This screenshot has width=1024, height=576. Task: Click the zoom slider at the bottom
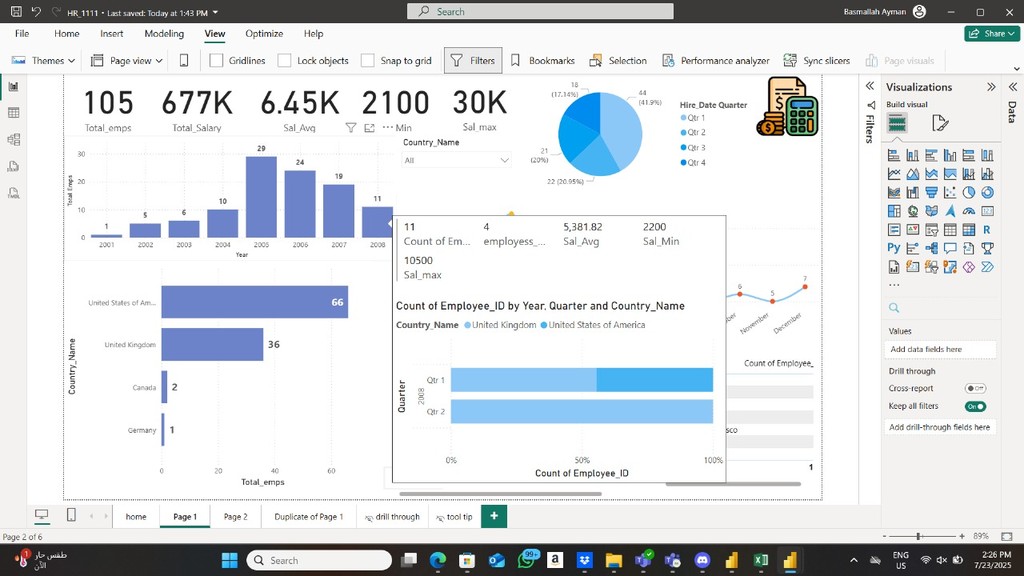tap(918, 536)
